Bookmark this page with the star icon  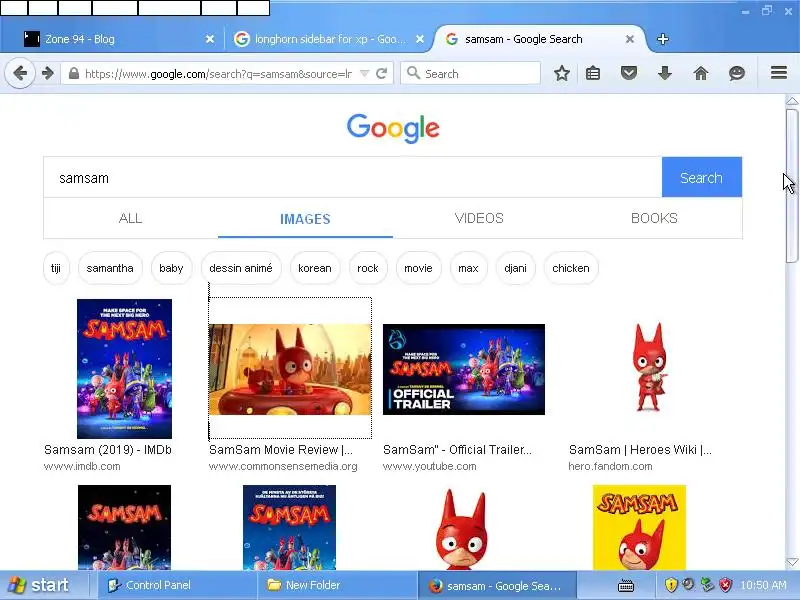(562, 73)
